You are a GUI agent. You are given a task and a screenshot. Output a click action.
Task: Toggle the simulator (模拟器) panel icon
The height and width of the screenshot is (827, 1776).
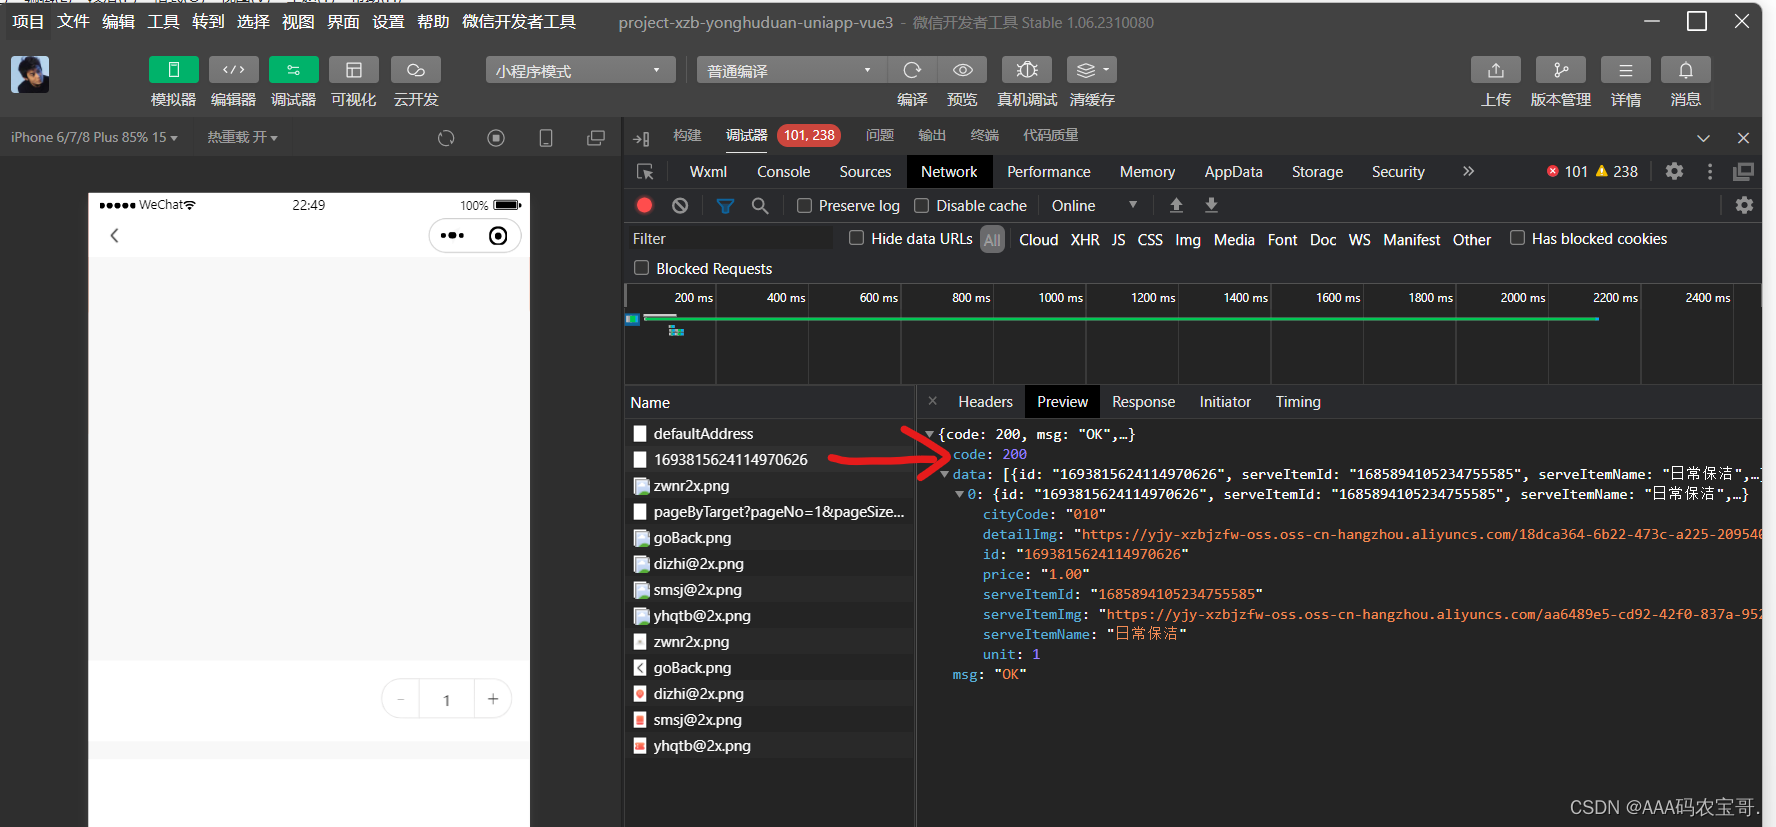coord(173,70)
